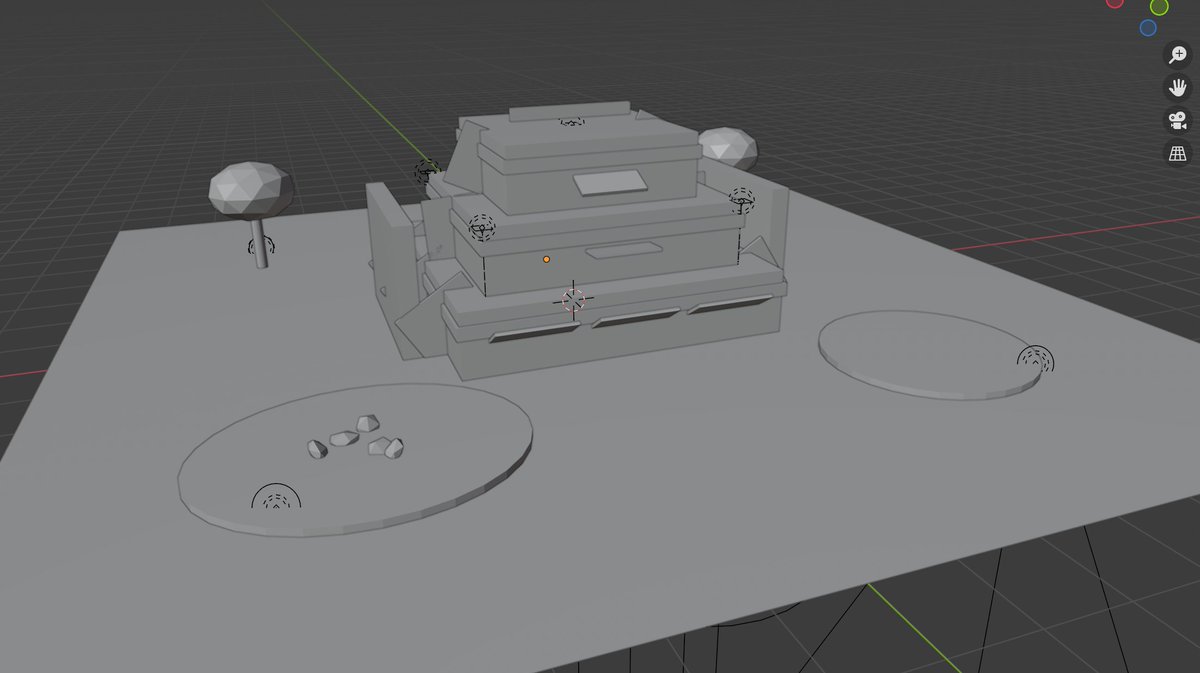Click the 3D cursor crosshair on the building
The width and height of the screenshot is (1200, 673).
(x=573, y=299)
